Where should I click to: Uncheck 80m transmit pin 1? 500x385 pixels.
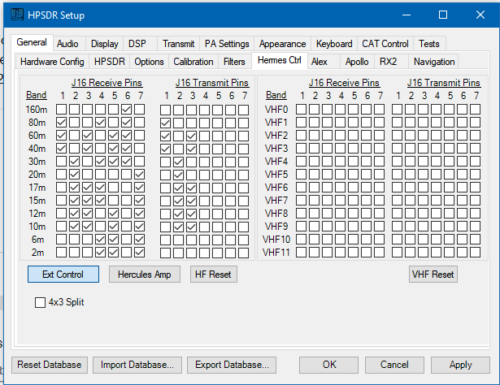click(165, 123)
